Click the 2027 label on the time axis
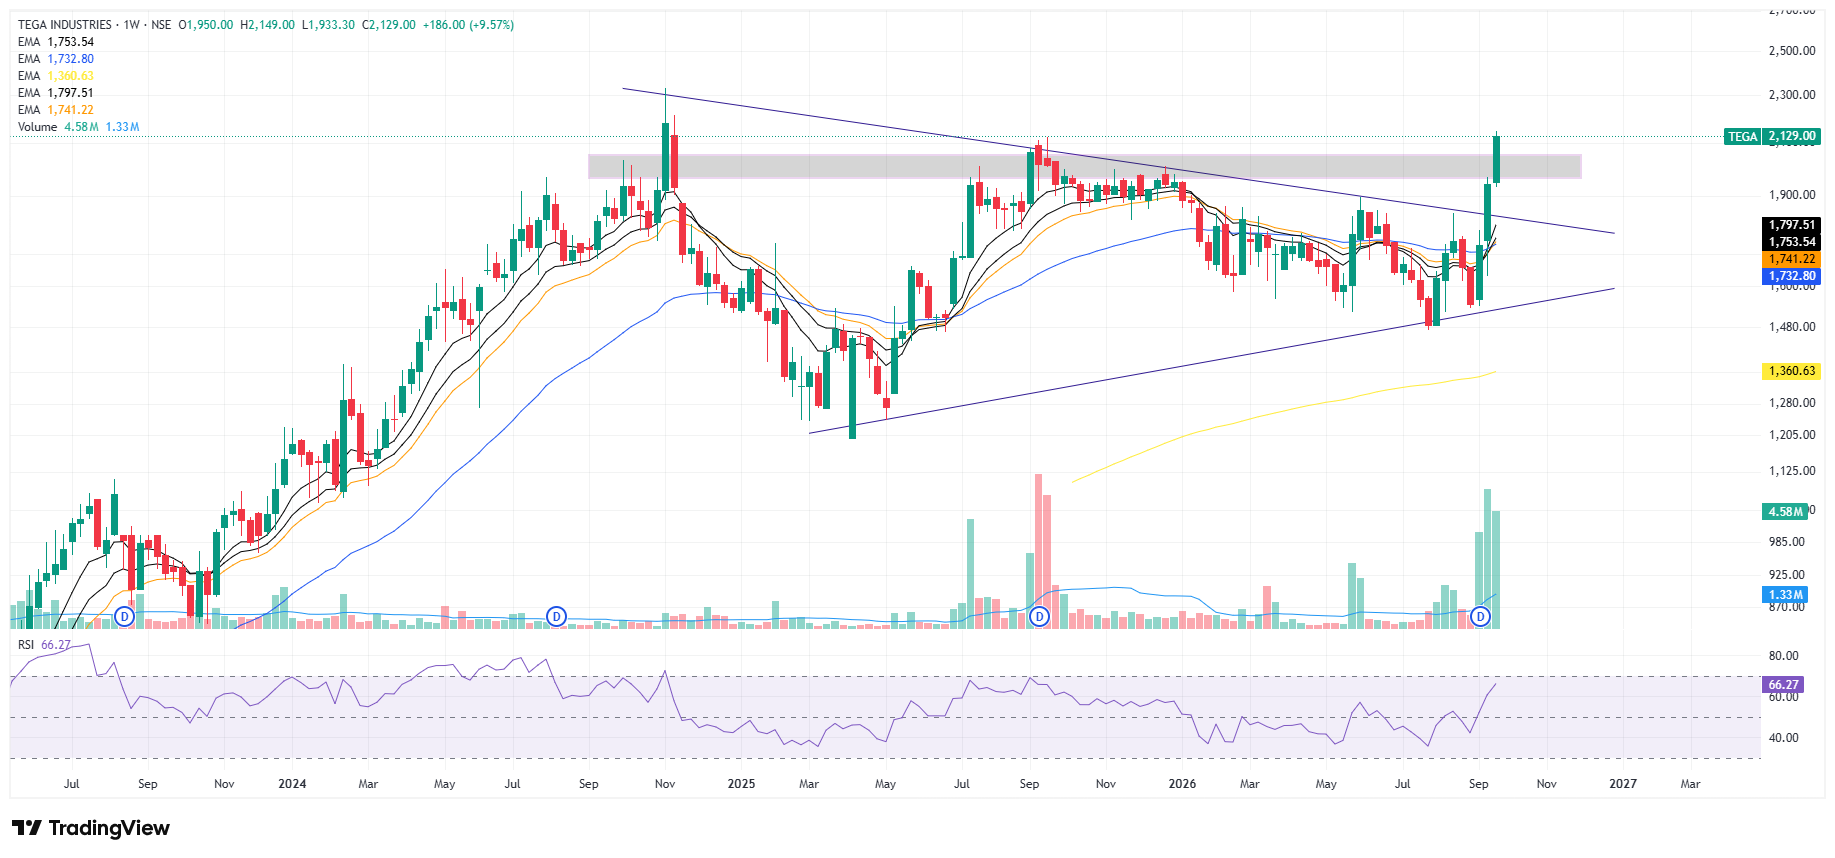The image size is (1835, 858). 1623,784
